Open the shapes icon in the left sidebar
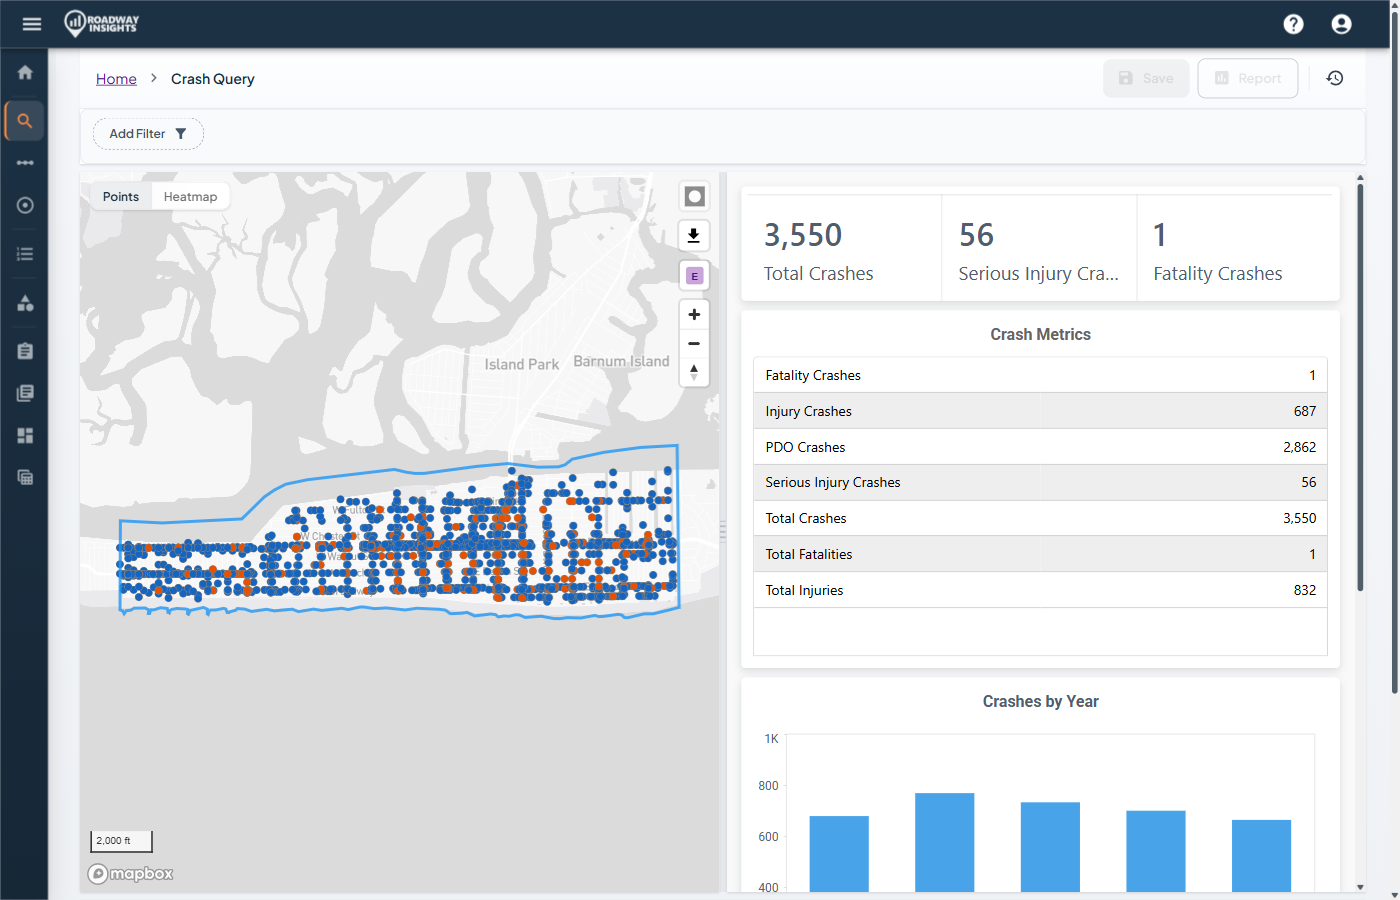1400x900 pixels. tap(24, 301)
